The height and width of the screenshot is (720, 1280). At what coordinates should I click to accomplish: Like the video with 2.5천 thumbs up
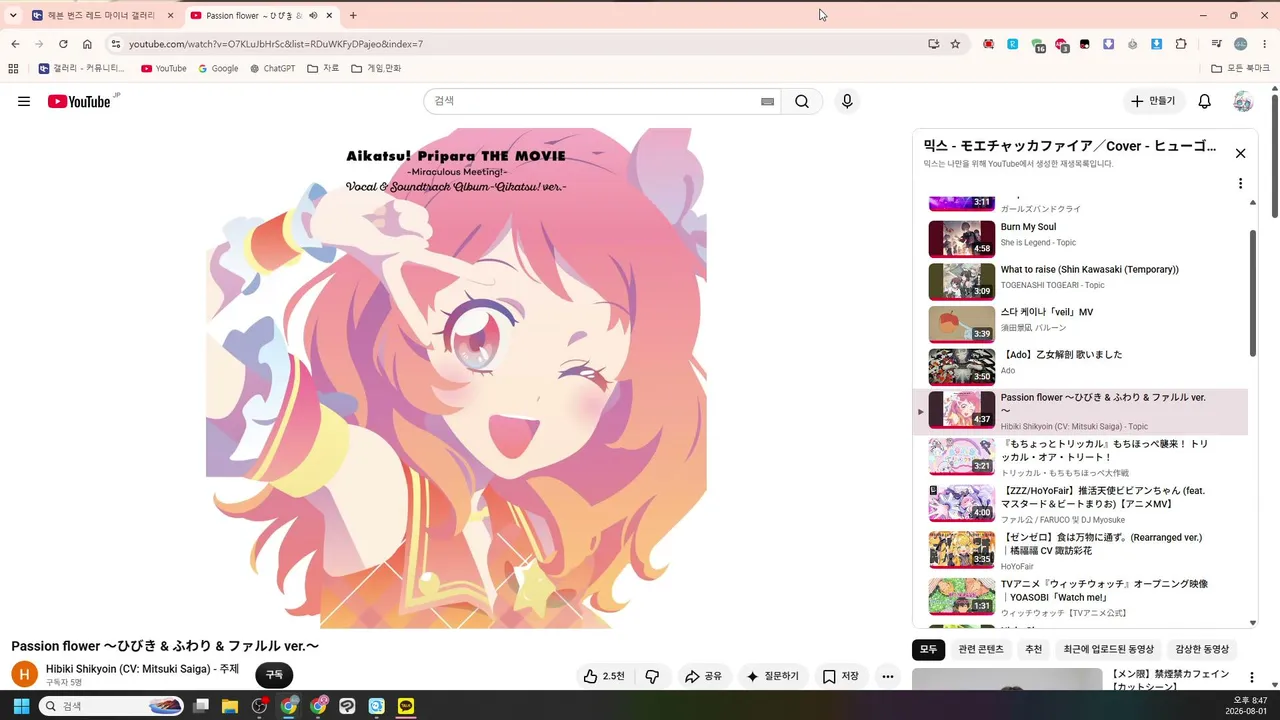point(604,677)
